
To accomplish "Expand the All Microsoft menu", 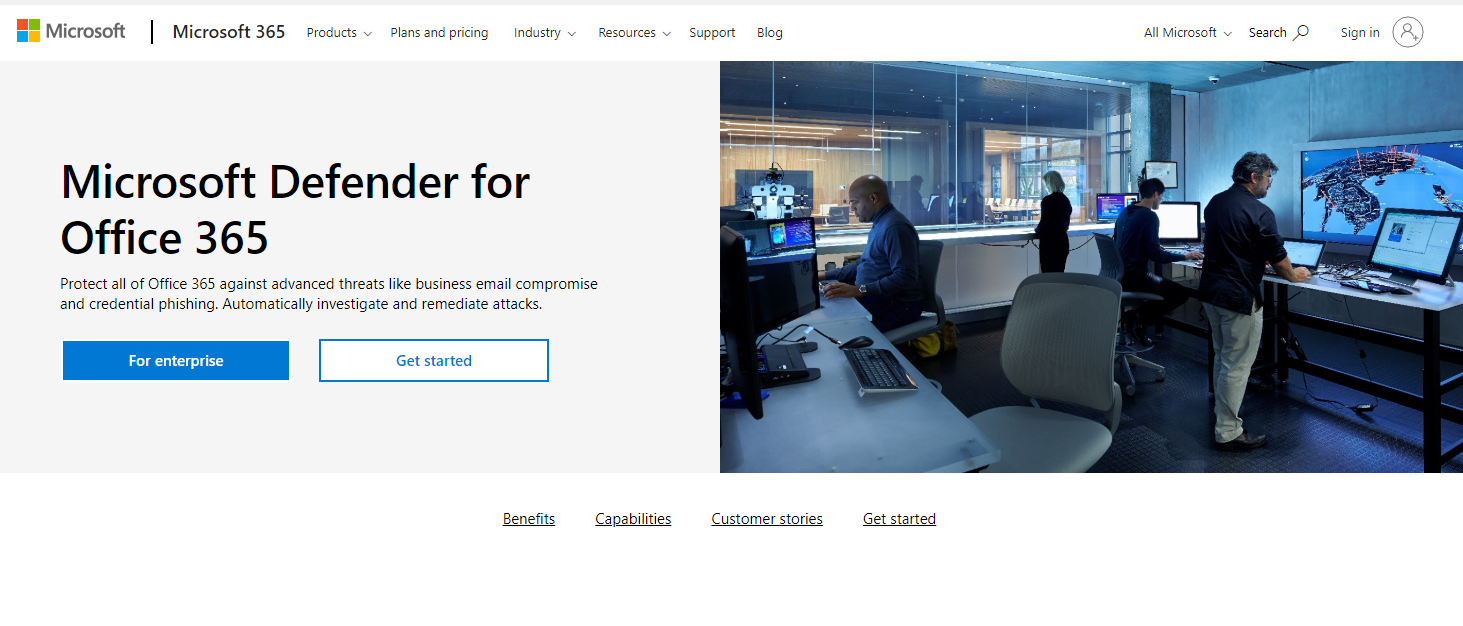I will pos(1188,33).
